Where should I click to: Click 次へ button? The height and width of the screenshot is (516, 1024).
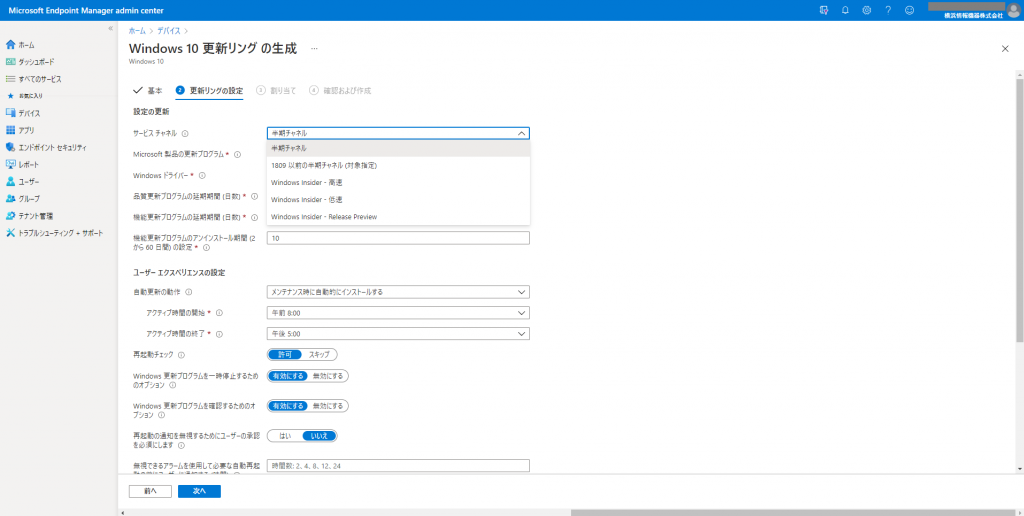[x=199, y=491]
